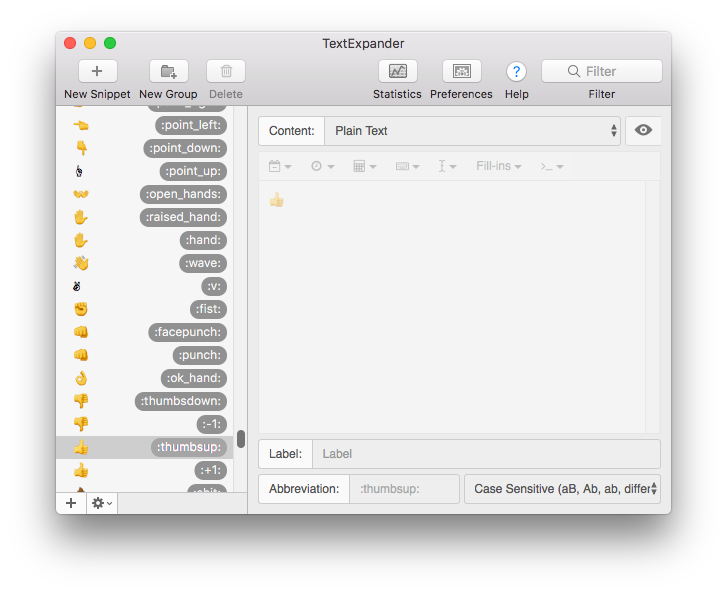
Task: Click the fist emoji beside :punch:
Action: 81,355
